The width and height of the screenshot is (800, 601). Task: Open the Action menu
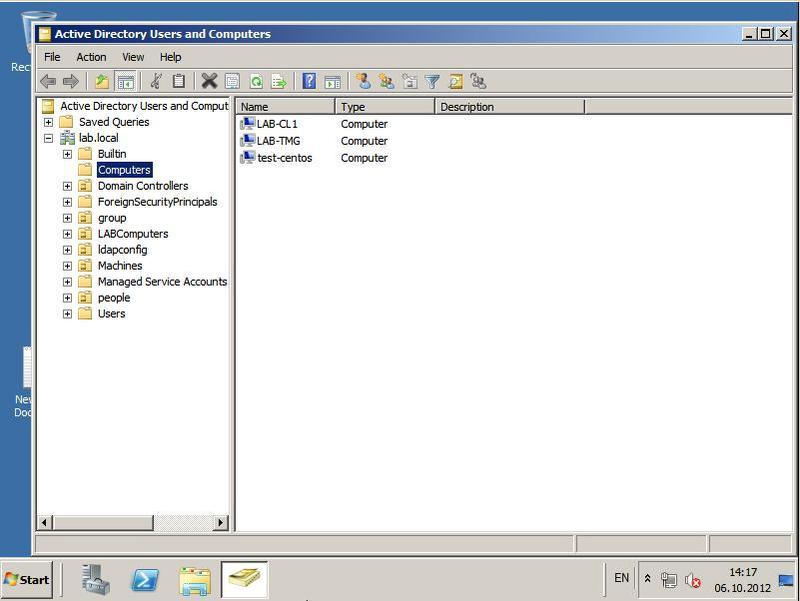91,57
